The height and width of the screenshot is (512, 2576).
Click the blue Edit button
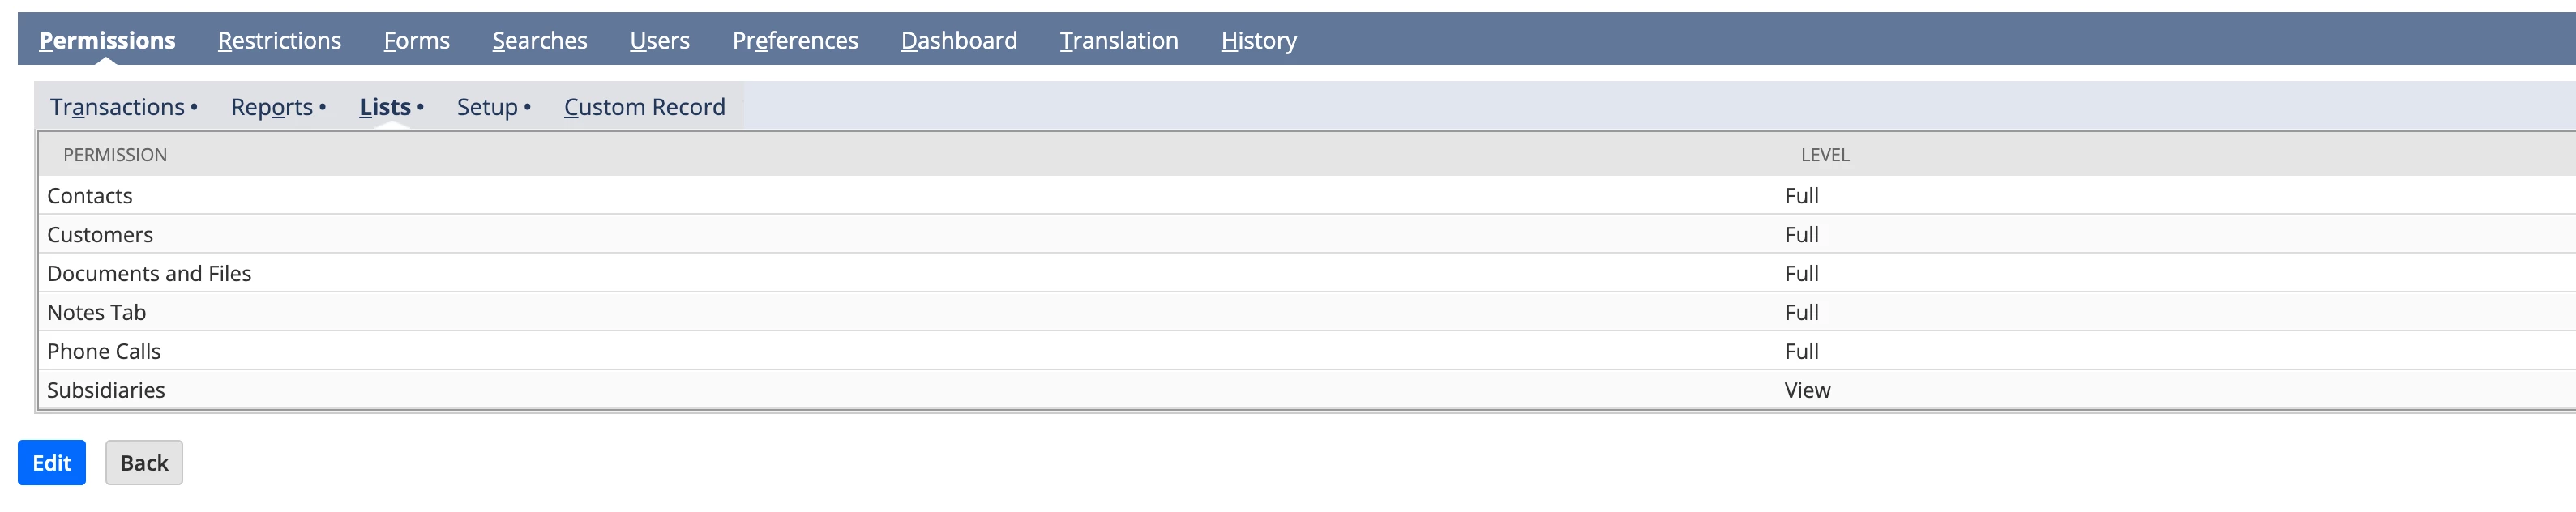52,462
